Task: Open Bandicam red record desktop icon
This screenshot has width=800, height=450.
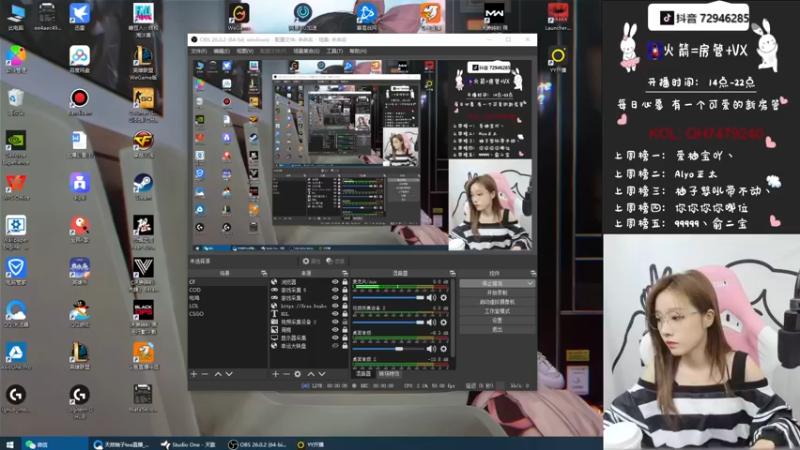Action: (x=79, y=102)
